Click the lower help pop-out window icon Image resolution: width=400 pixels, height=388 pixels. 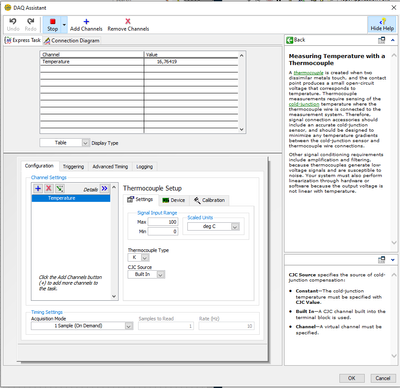click(382, 259)
